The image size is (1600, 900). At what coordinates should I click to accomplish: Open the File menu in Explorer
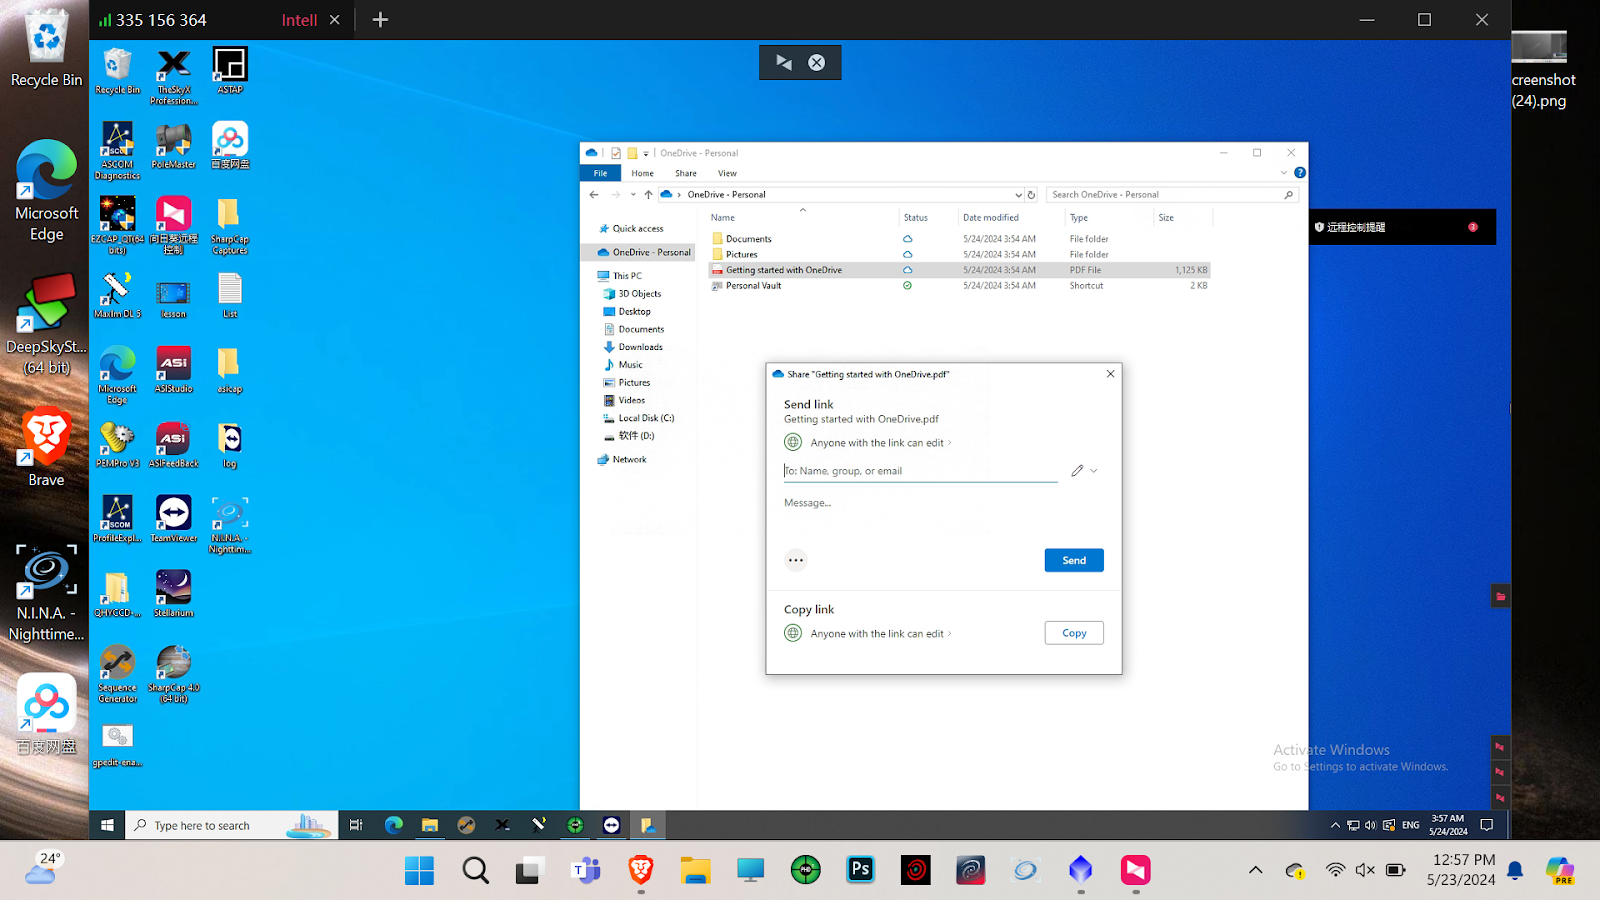pos(600,173)
